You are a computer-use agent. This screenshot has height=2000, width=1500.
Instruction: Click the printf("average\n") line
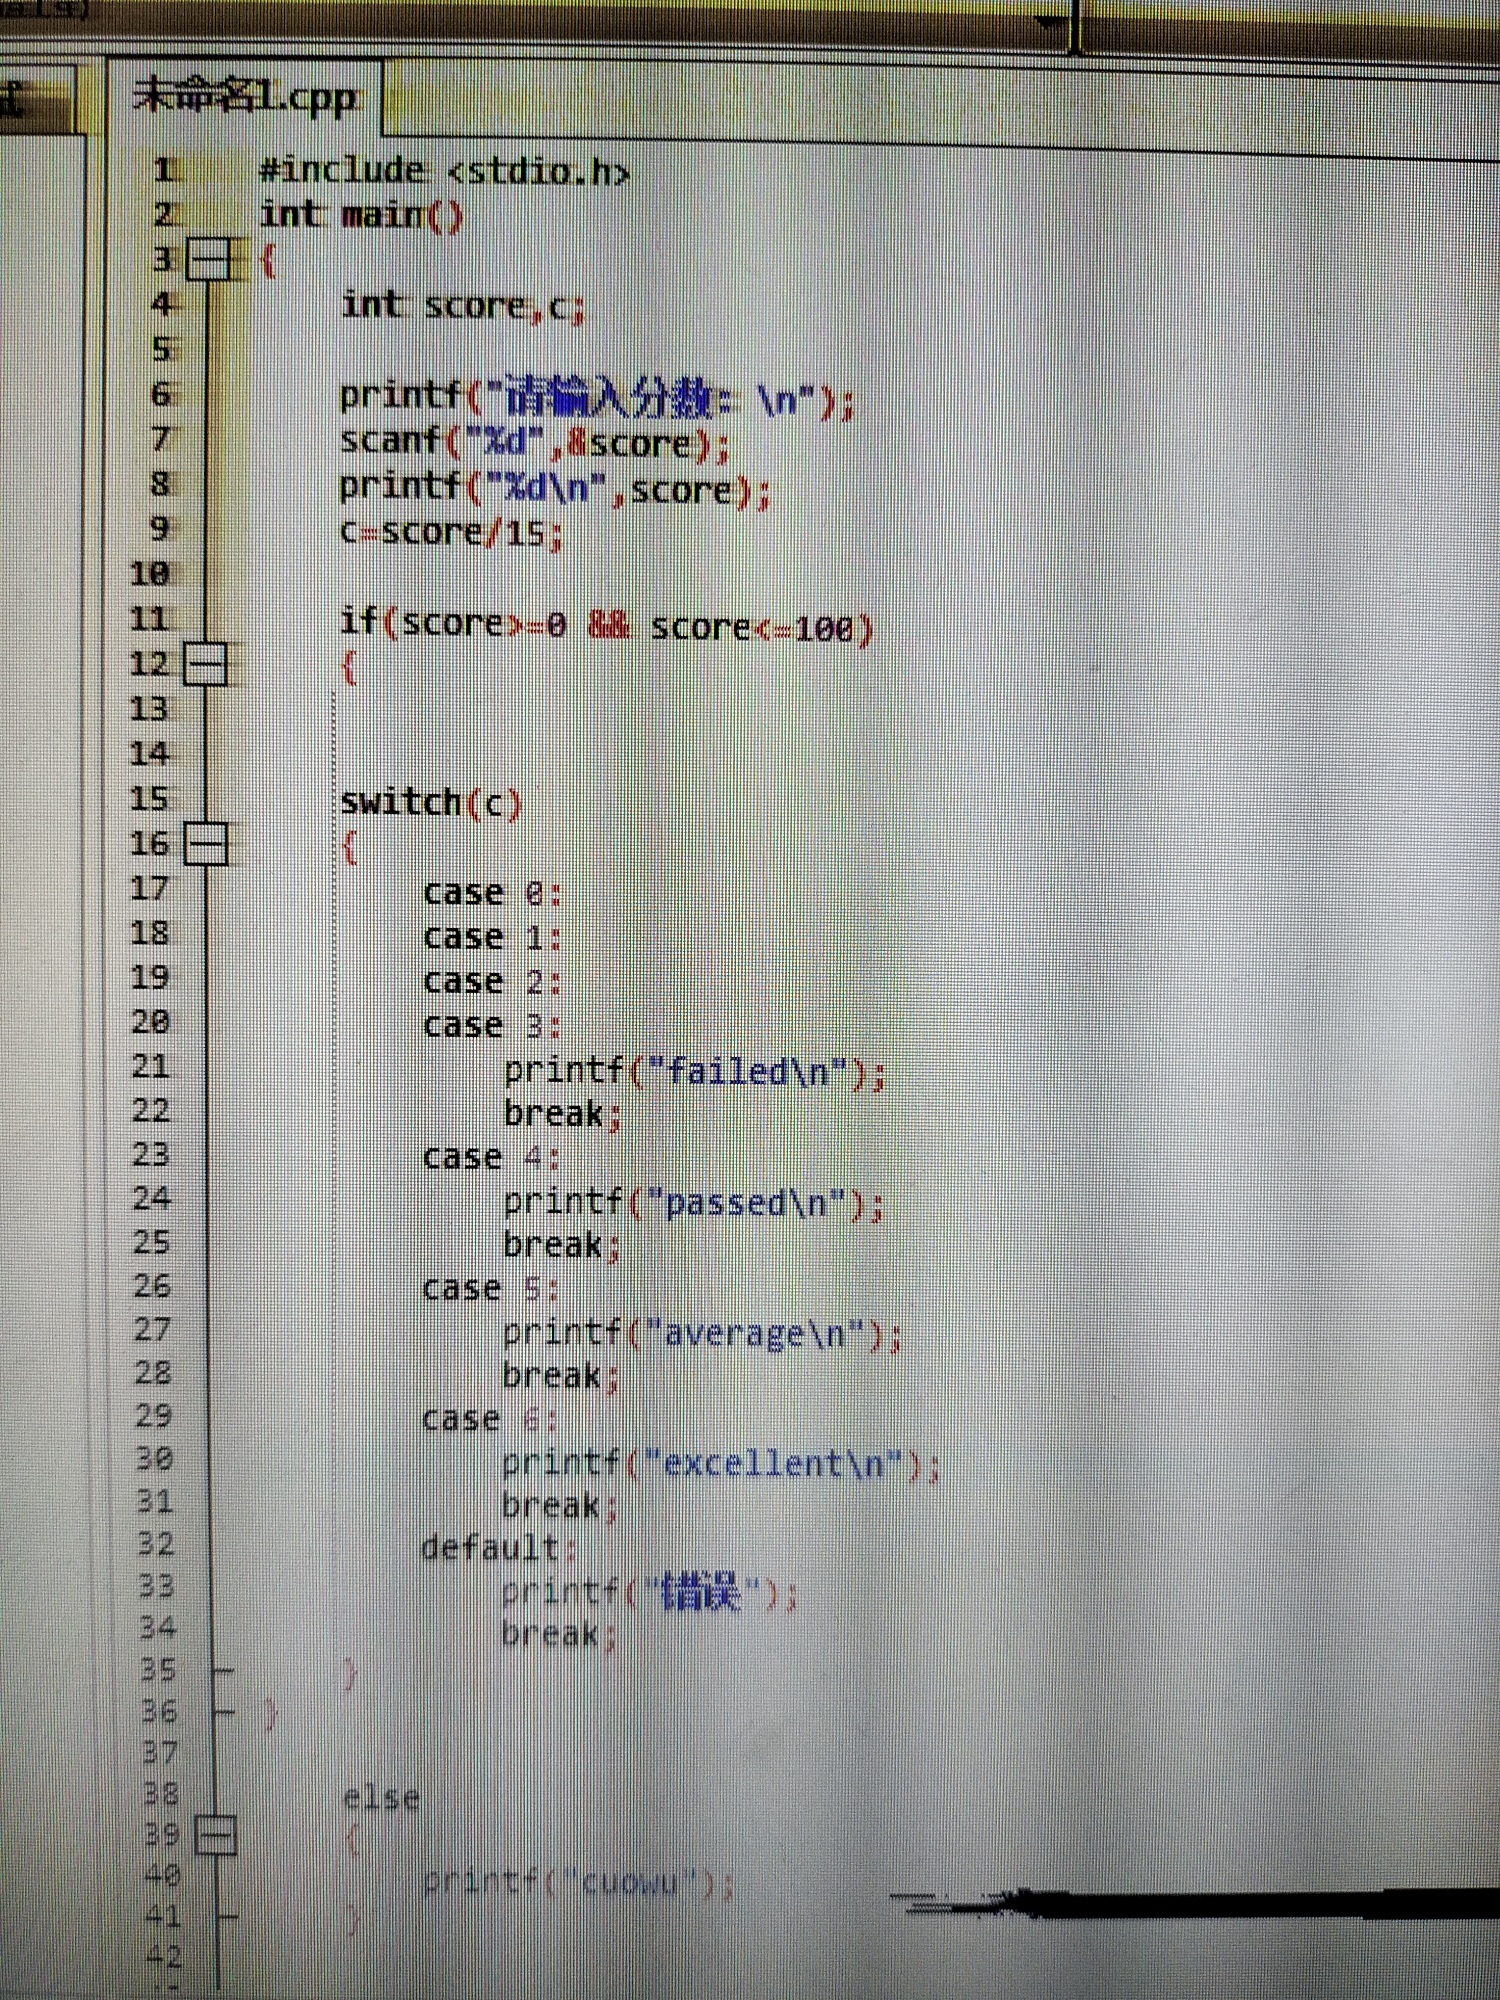[702, 1333]
